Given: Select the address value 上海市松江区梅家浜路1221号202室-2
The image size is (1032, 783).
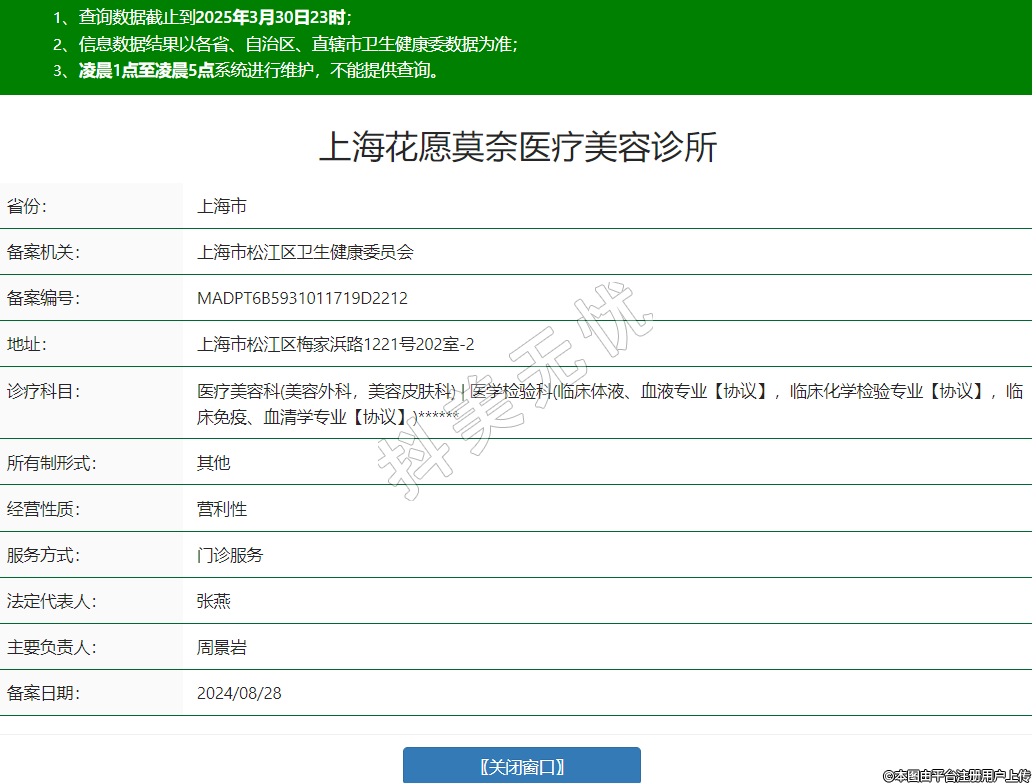Looking at the screenshot, I should point(335,345).
